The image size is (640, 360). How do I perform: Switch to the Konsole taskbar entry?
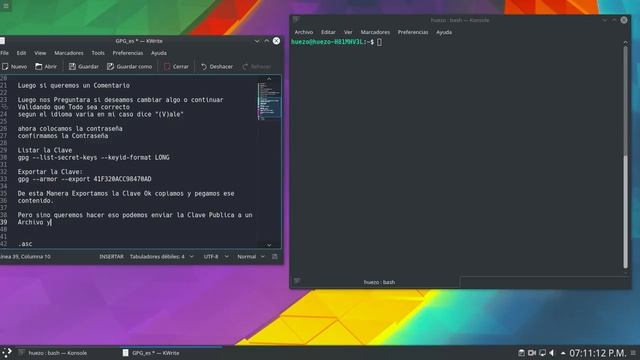(53, 353)
